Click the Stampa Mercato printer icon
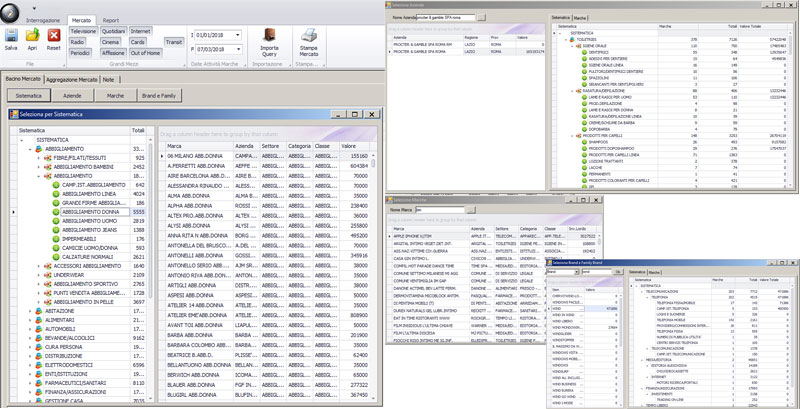Image resolution: width=800 pixels, height=409 pixels. point(310,37)
